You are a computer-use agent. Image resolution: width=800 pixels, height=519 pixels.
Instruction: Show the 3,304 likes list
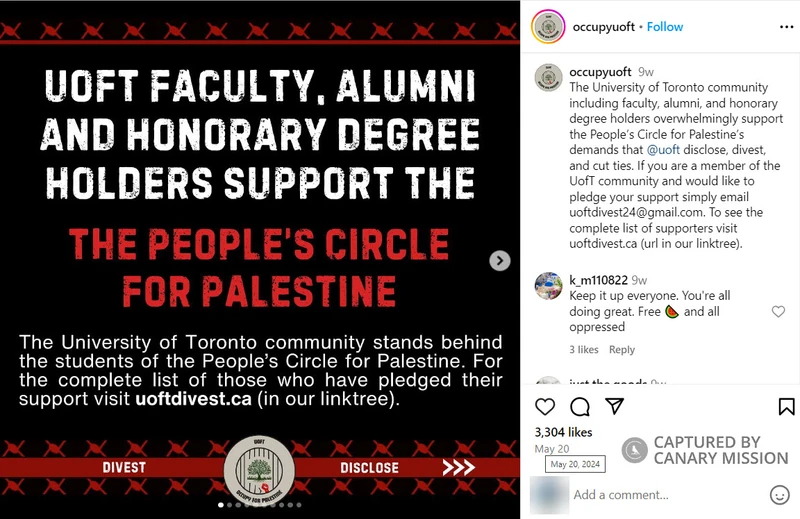564,432
